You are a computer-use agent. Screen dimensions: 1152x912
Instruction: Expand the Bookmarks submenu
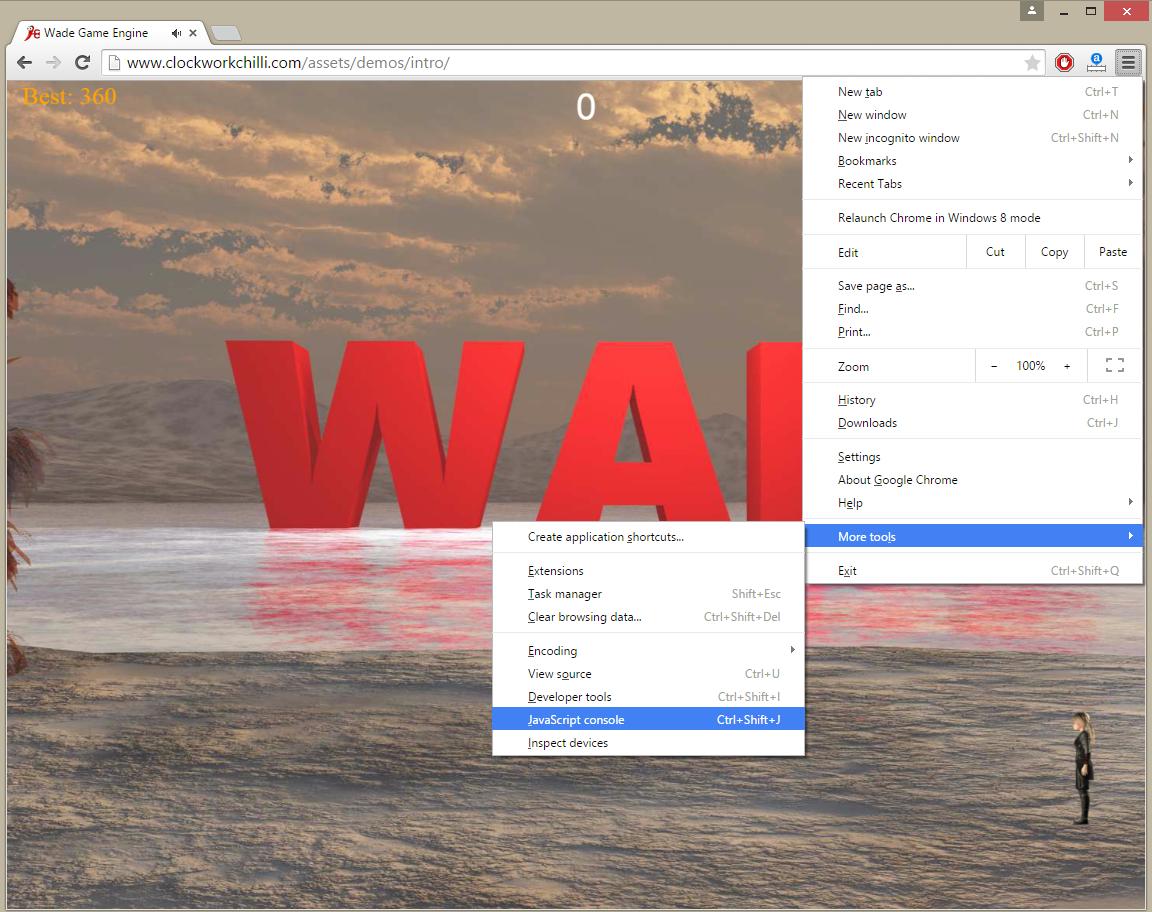[973, 160]
